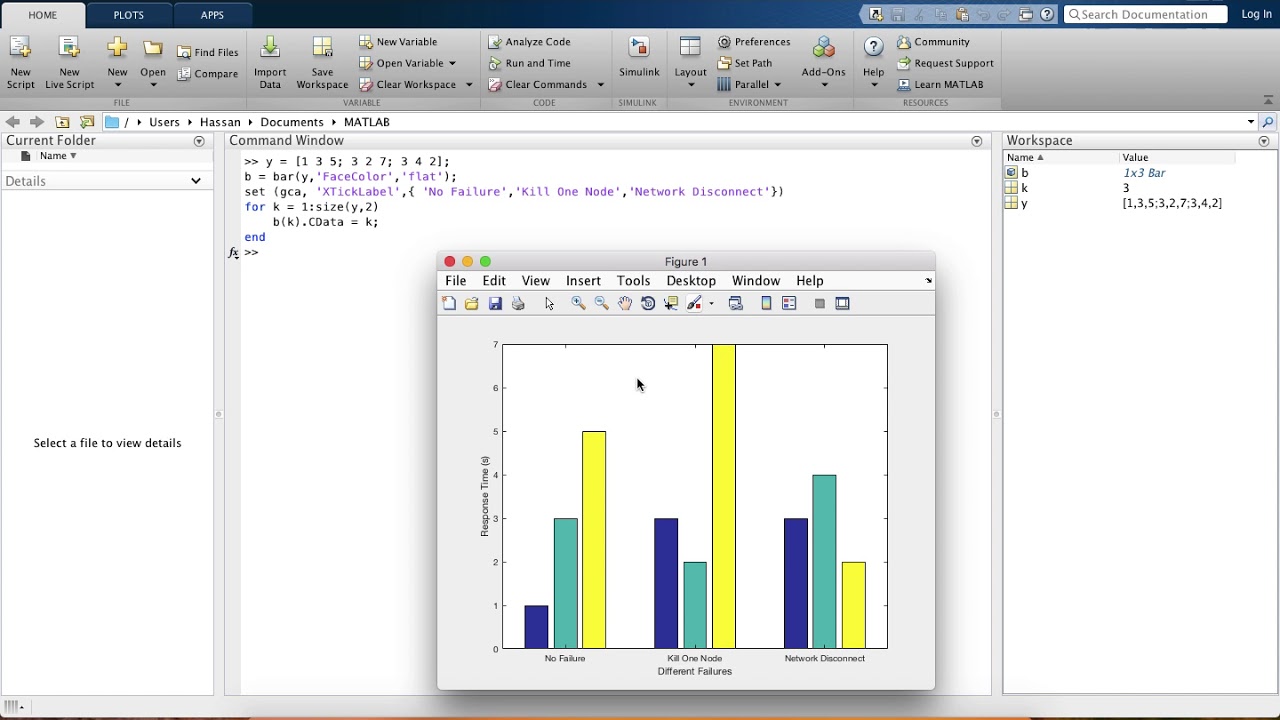Image resolution: width=1280 pixels, height=720 pixels.
Task: Click the Zoom In tool in Figure toolbar
Action: tap(578, 304)
